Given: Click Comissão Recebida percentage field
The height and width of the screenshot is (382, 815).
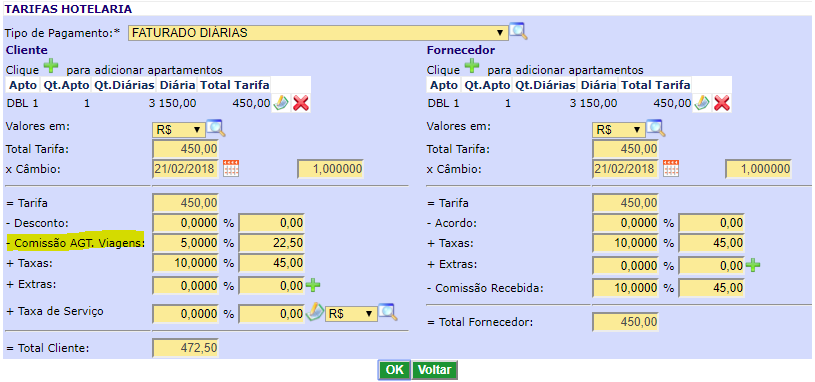Looking at the screenshot, I should [x=625, y=287].
